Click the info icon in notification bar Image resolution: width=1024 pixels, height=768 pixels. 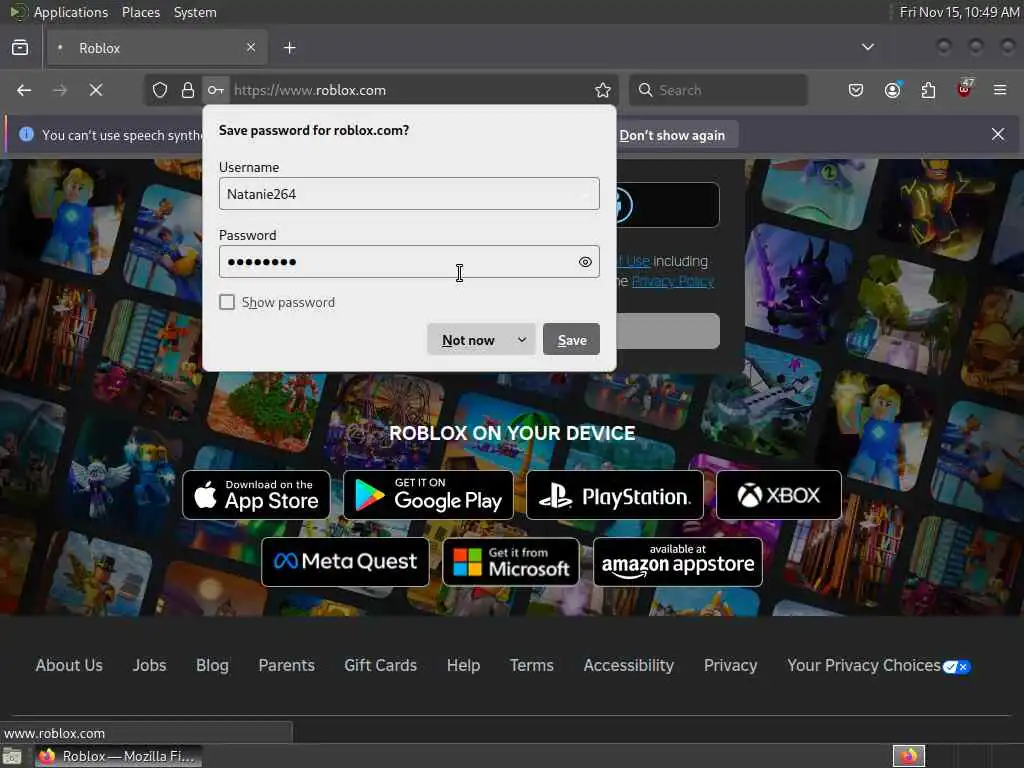coord(26,135)
